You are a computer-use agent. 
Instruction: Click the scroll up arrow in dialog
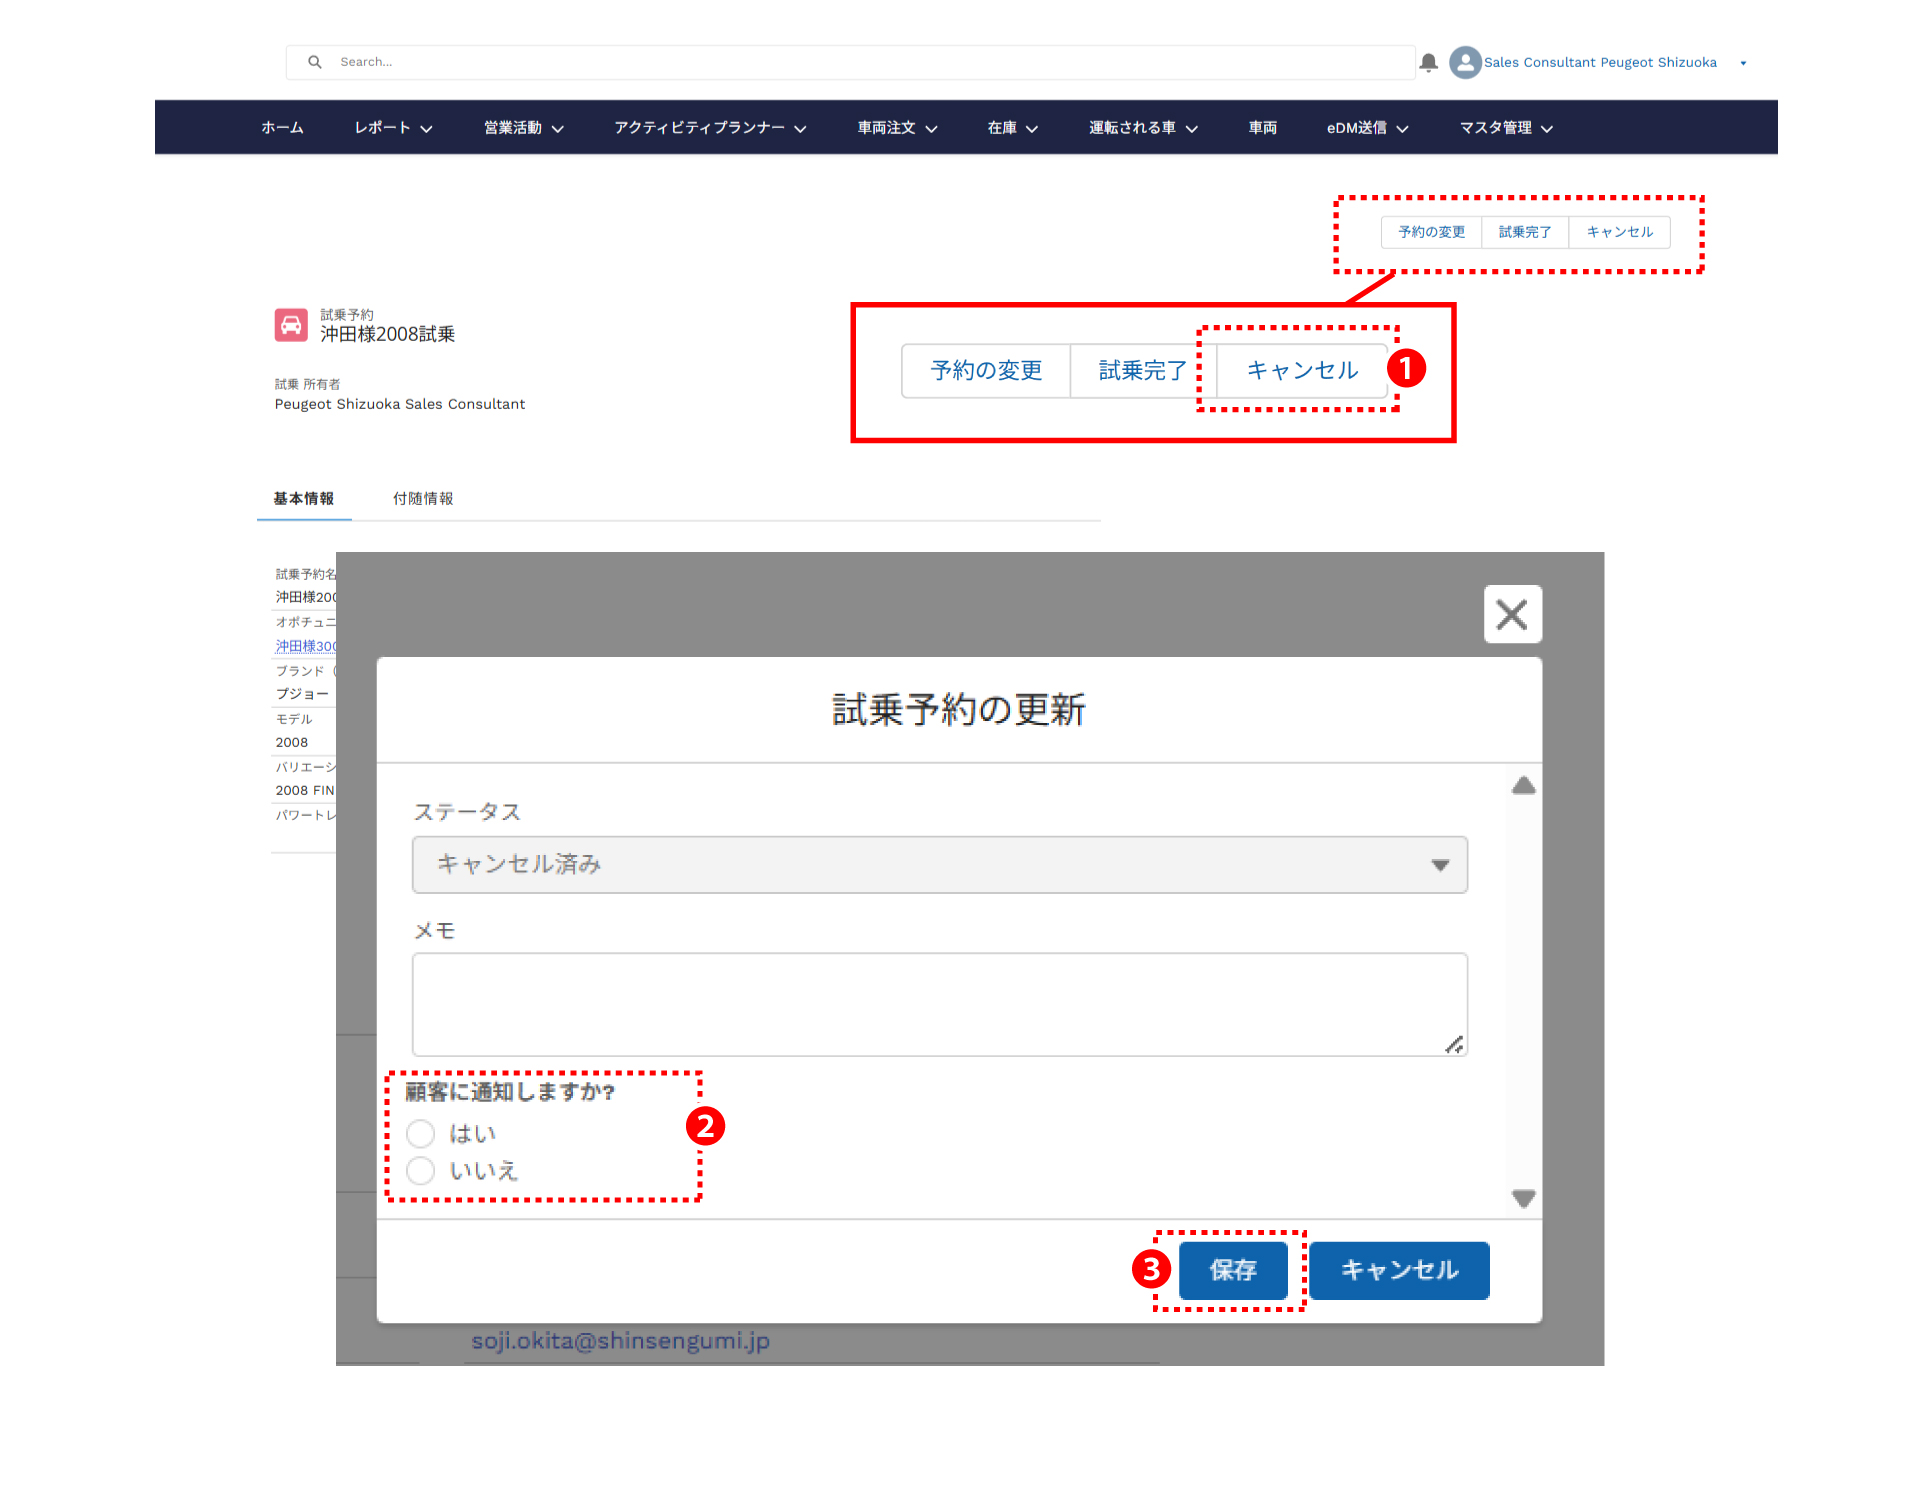point(1523,786)
